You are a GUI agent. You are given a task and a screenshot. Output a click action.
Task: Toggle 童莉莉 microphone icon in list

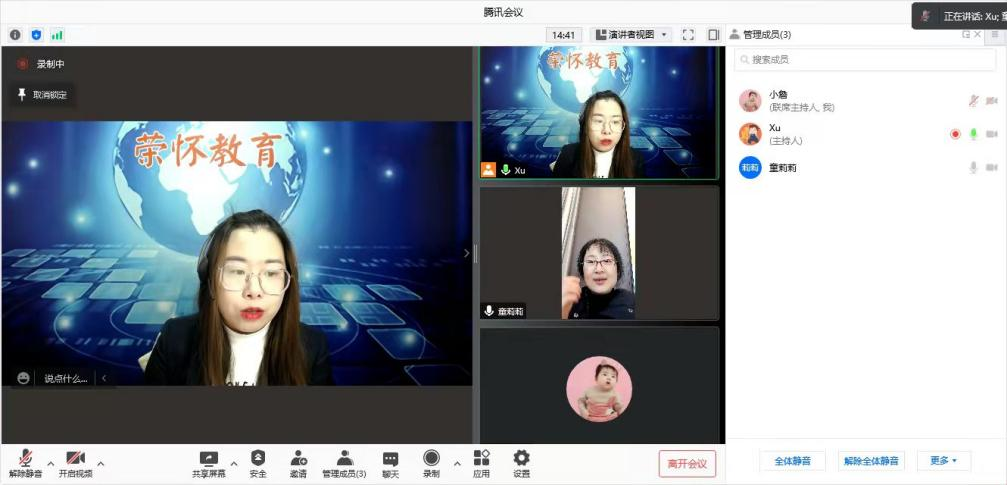[x=974, y=168]
